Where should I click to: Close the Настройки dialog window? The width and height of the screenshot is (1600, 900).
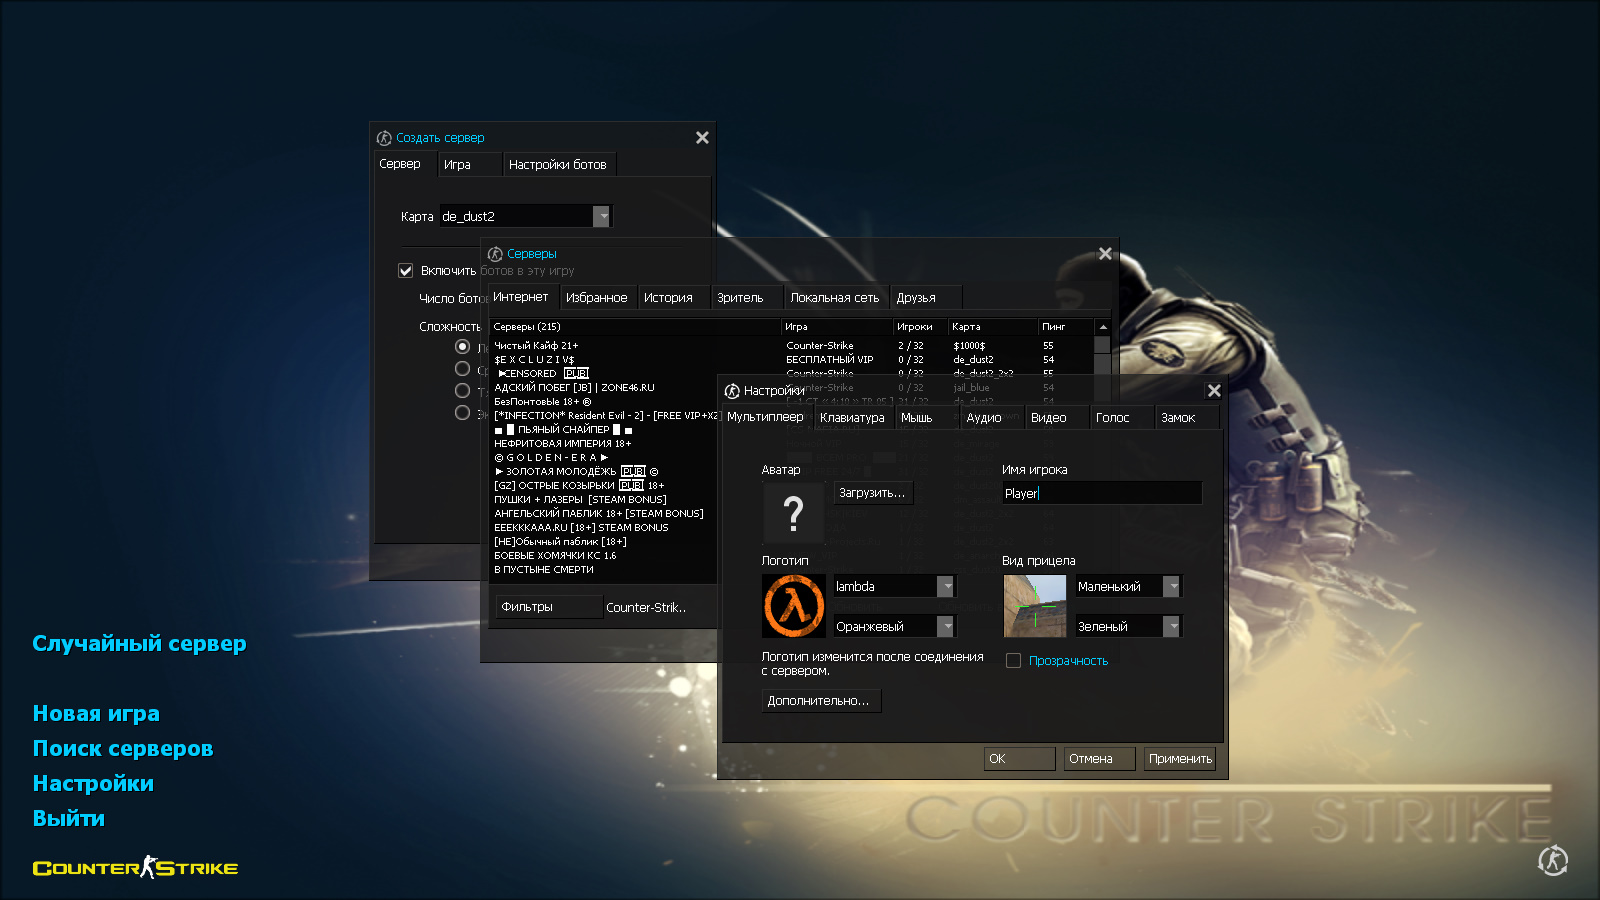pos(1214,391)
